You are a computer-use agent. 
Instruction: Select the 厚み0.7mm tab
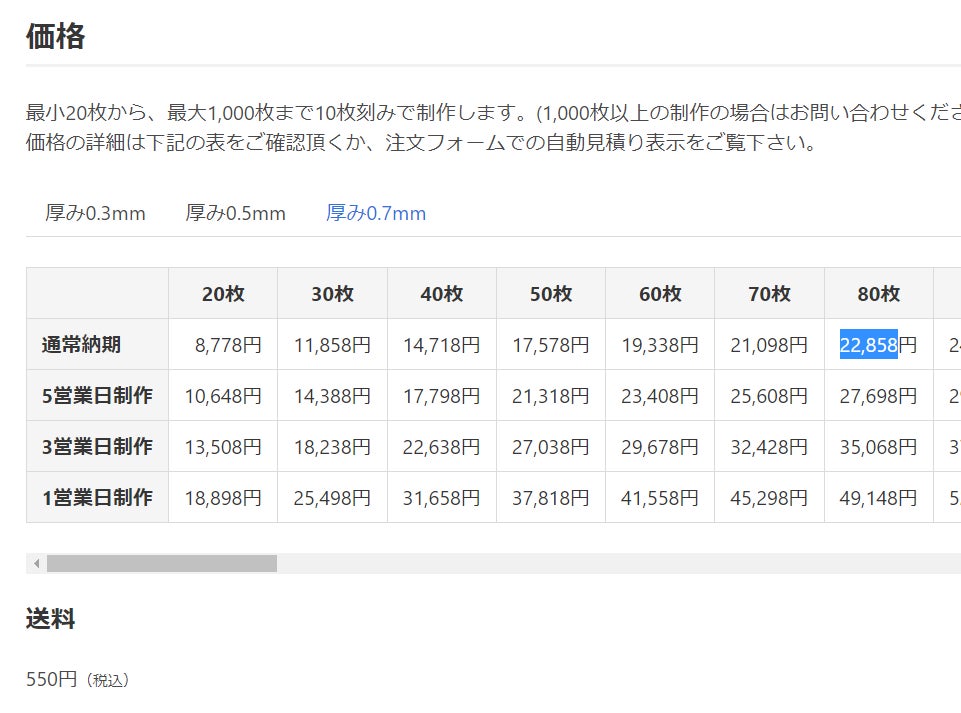click(376, 213)
